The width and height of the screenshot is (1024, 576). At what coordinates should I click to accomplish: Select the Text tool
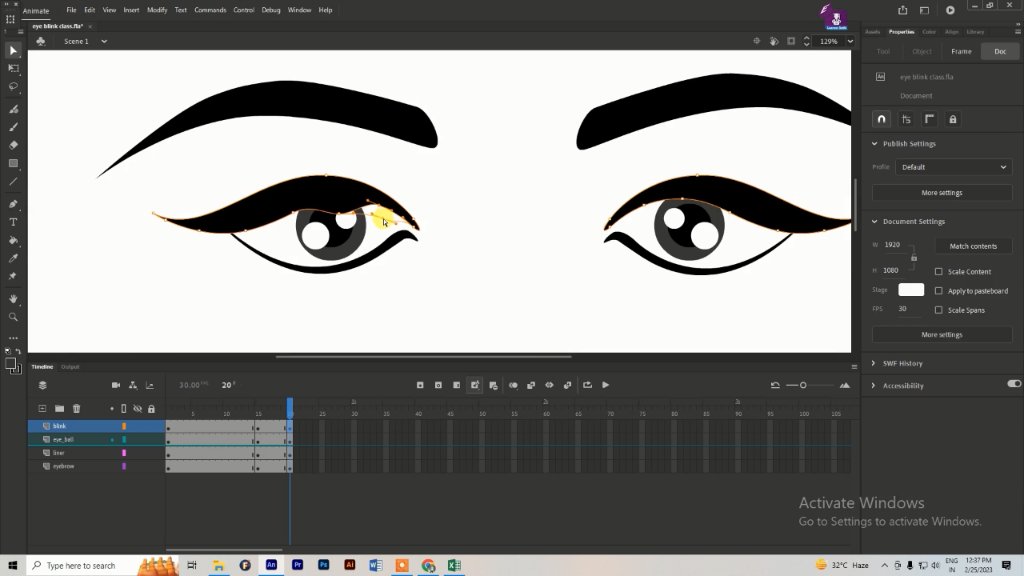[x=13, y=222]
